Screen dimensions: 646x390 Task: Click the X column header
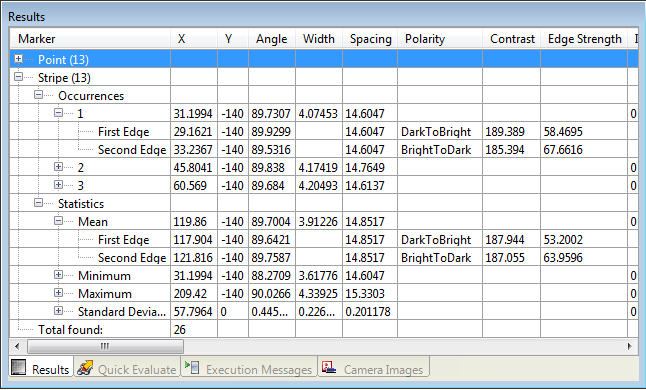click(194, 39)
